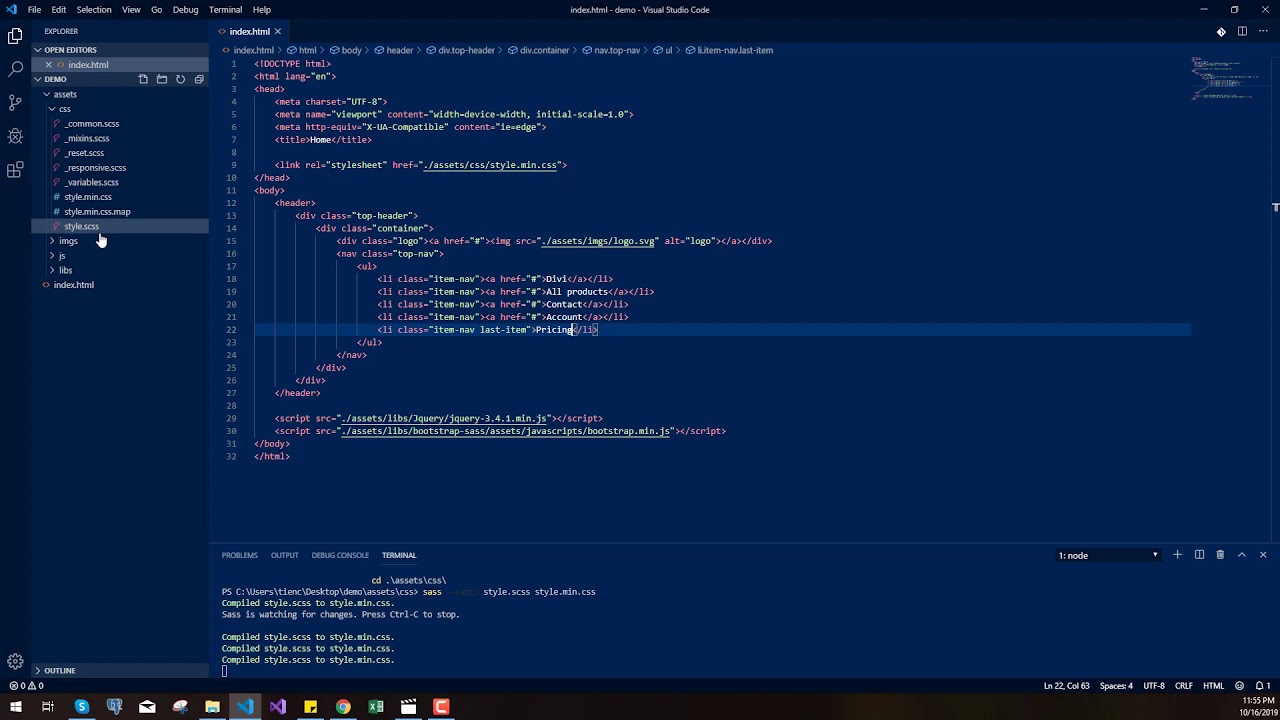Viewport: 1280px width, 720px height.
Task: Close index.html in Open Editors list
Action: coord(48,65)
